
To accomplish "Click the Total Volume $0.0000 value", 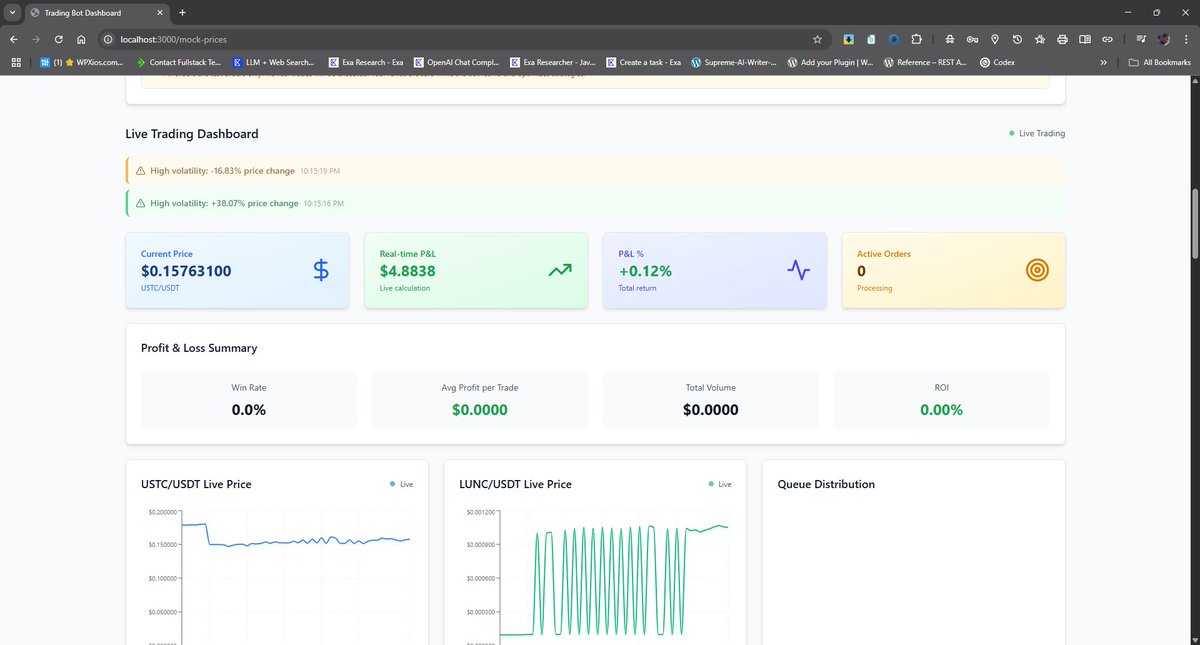I will [711, 410].
